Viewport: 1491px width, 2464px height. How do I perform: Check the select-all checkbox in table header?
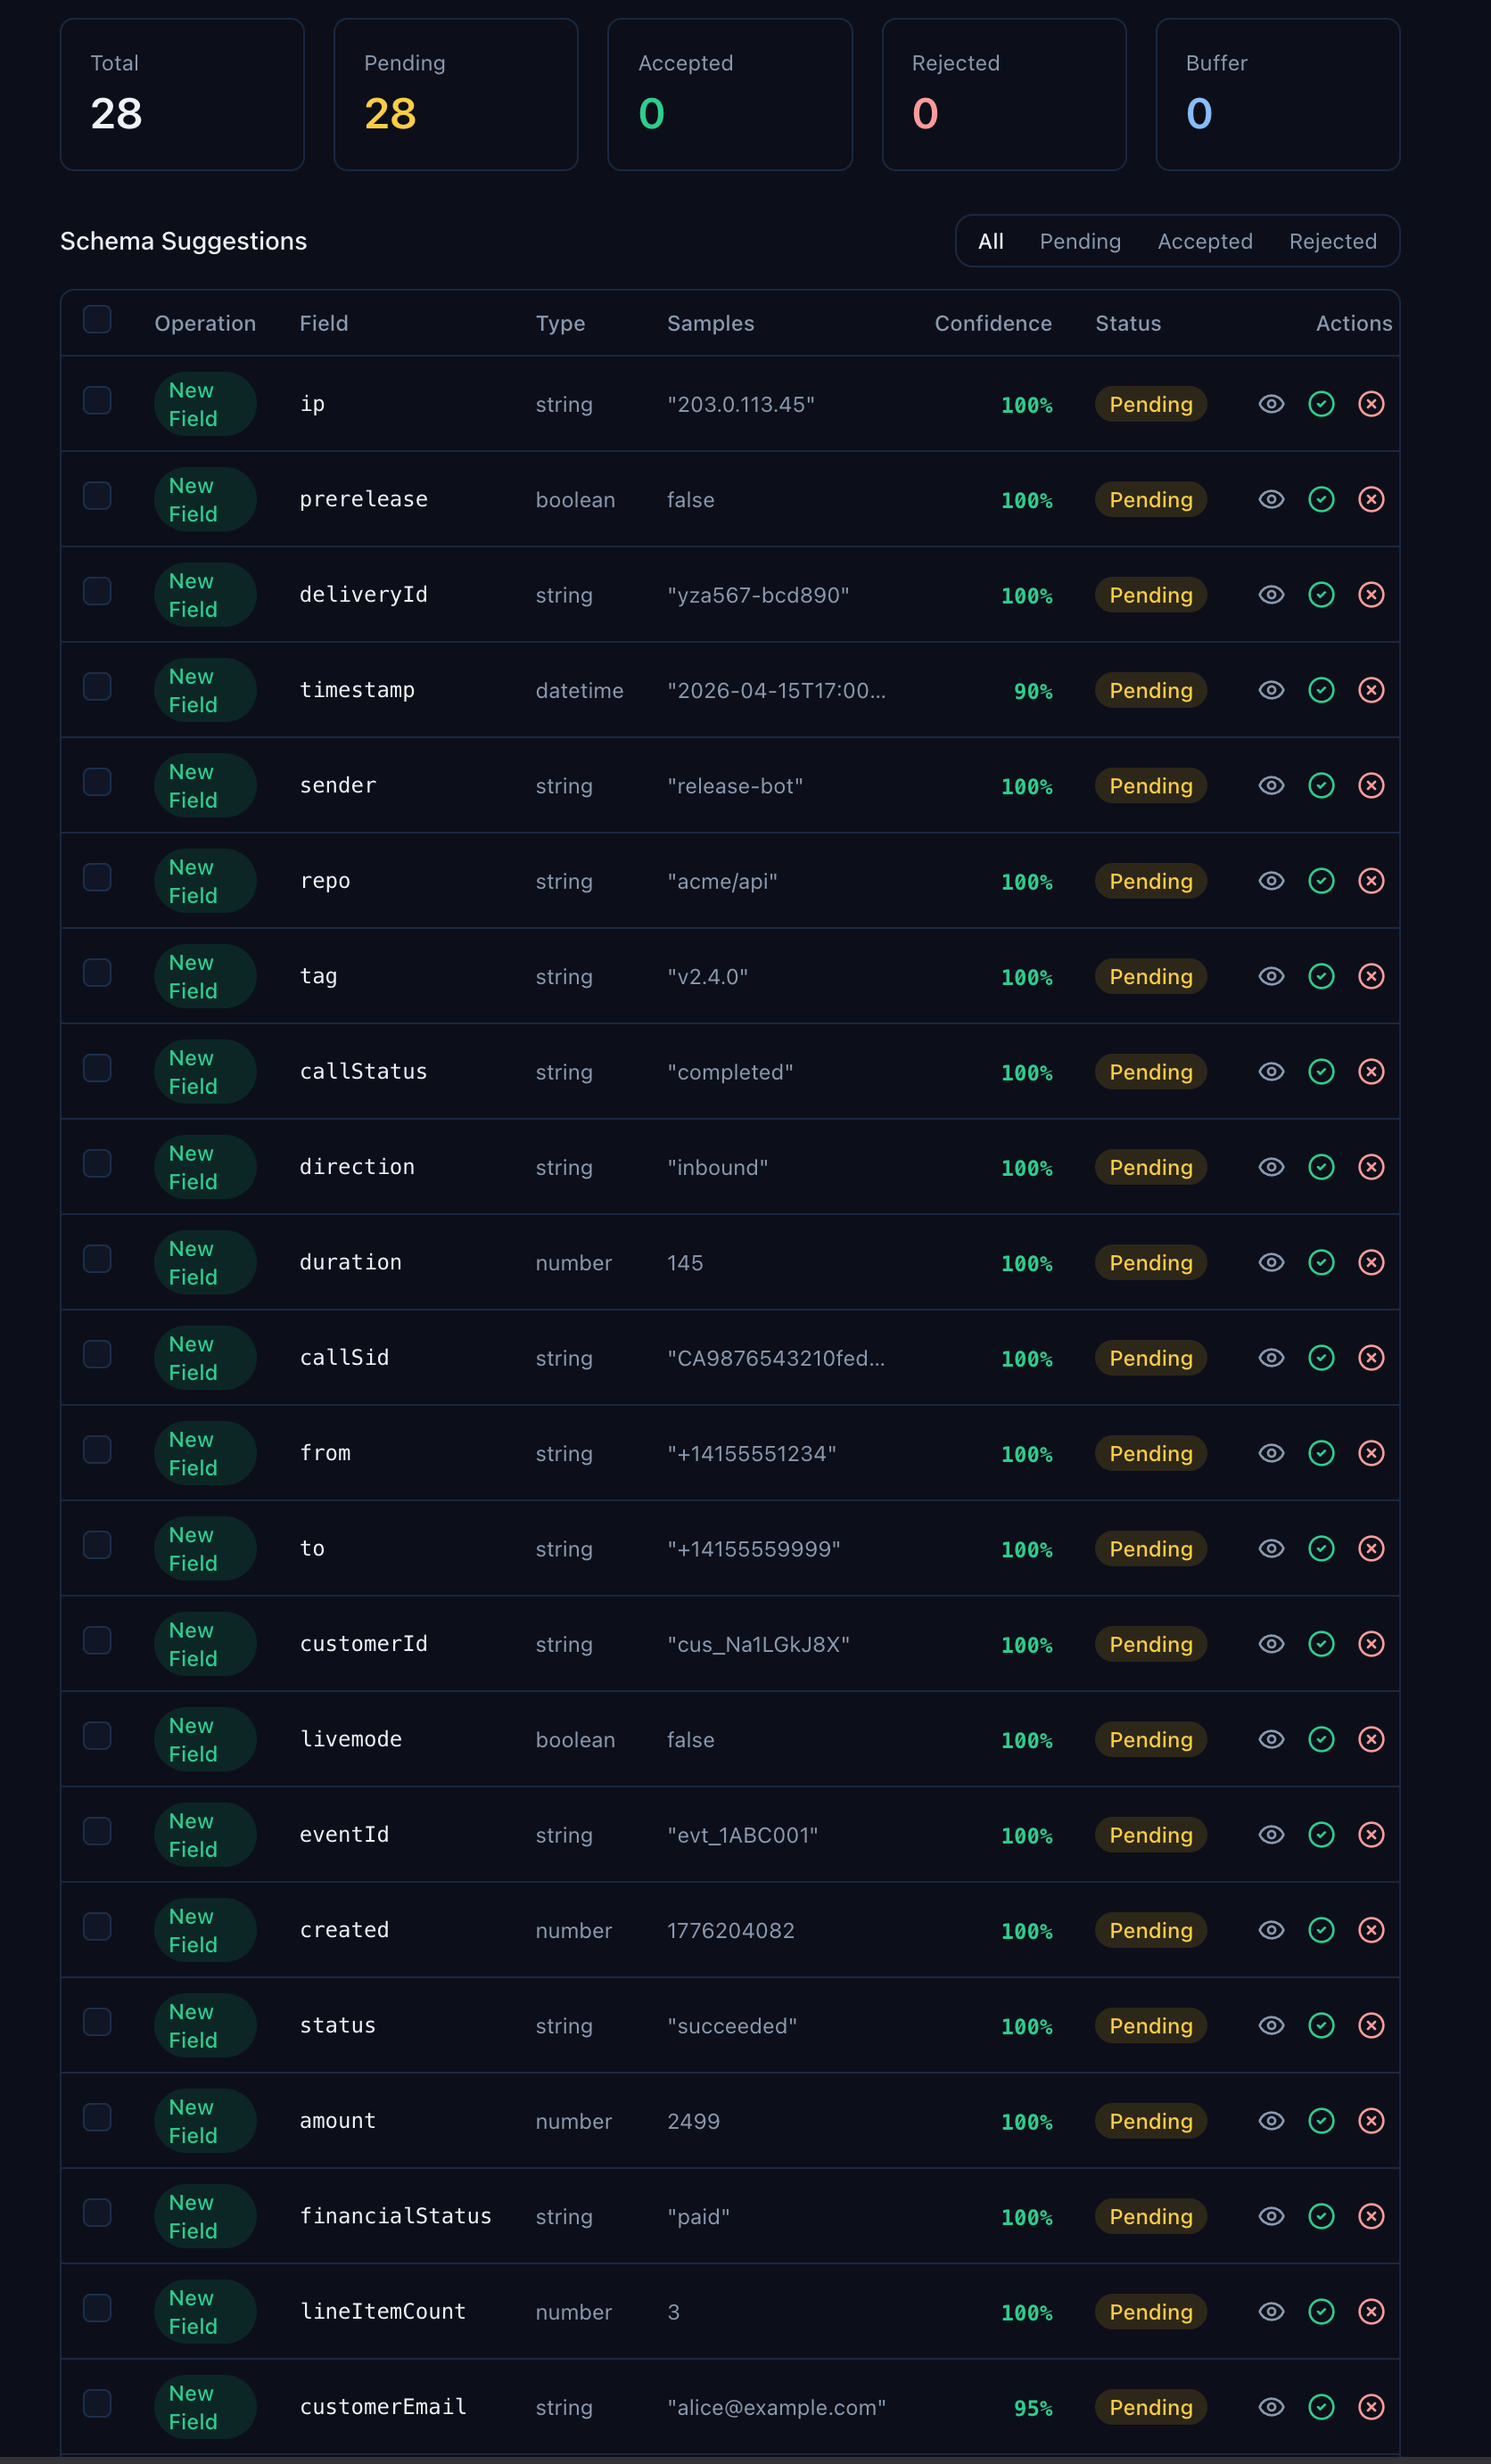(x=97, y=320)
